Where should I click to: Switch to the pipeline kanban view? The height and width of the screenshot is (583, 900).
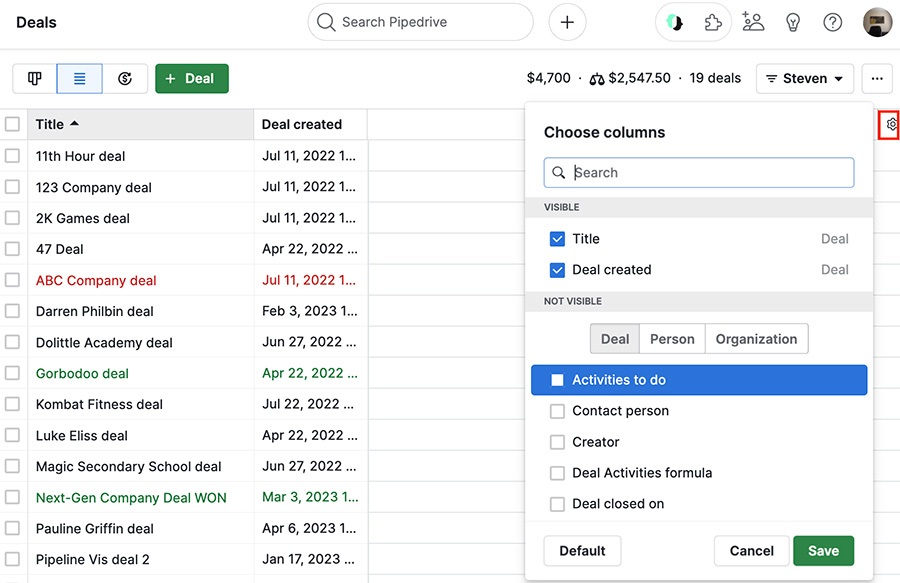point(35,77)
